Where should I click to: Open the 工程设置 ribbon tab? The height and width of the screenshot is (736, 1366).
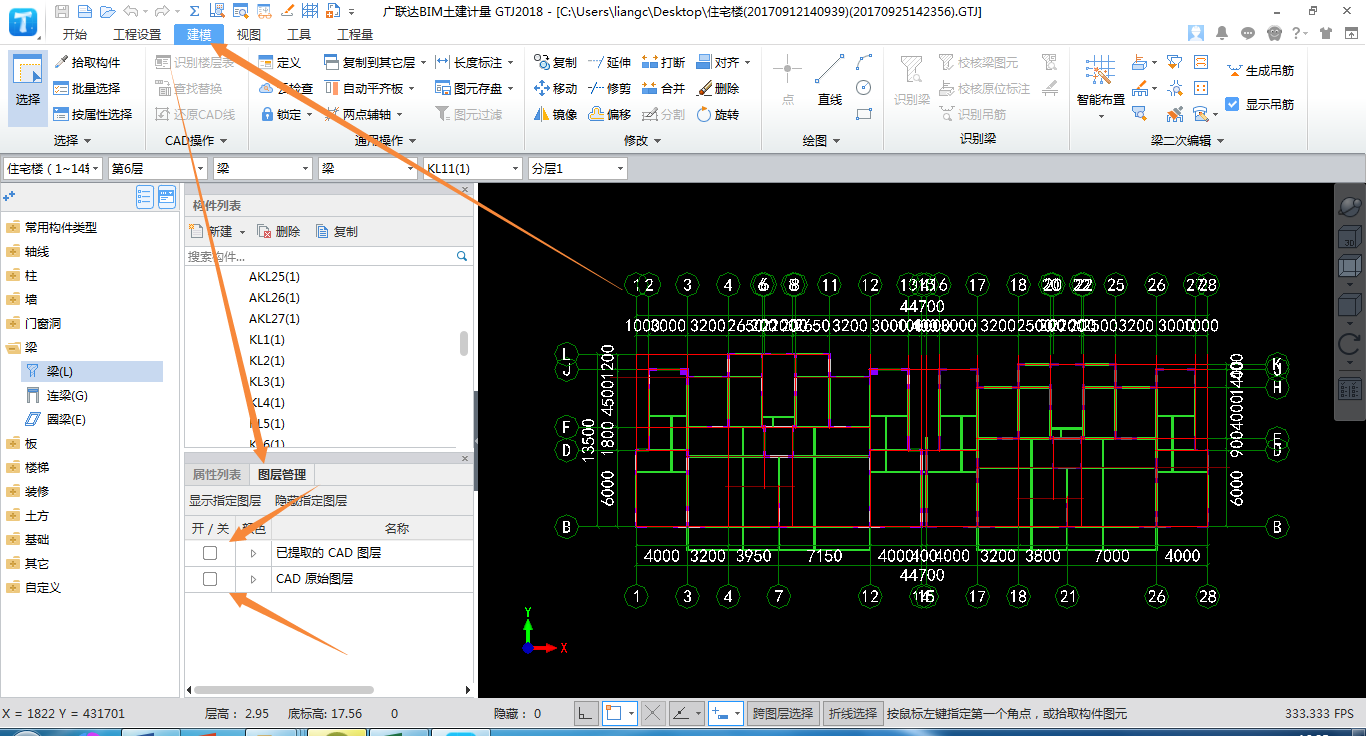pos(137,35)
